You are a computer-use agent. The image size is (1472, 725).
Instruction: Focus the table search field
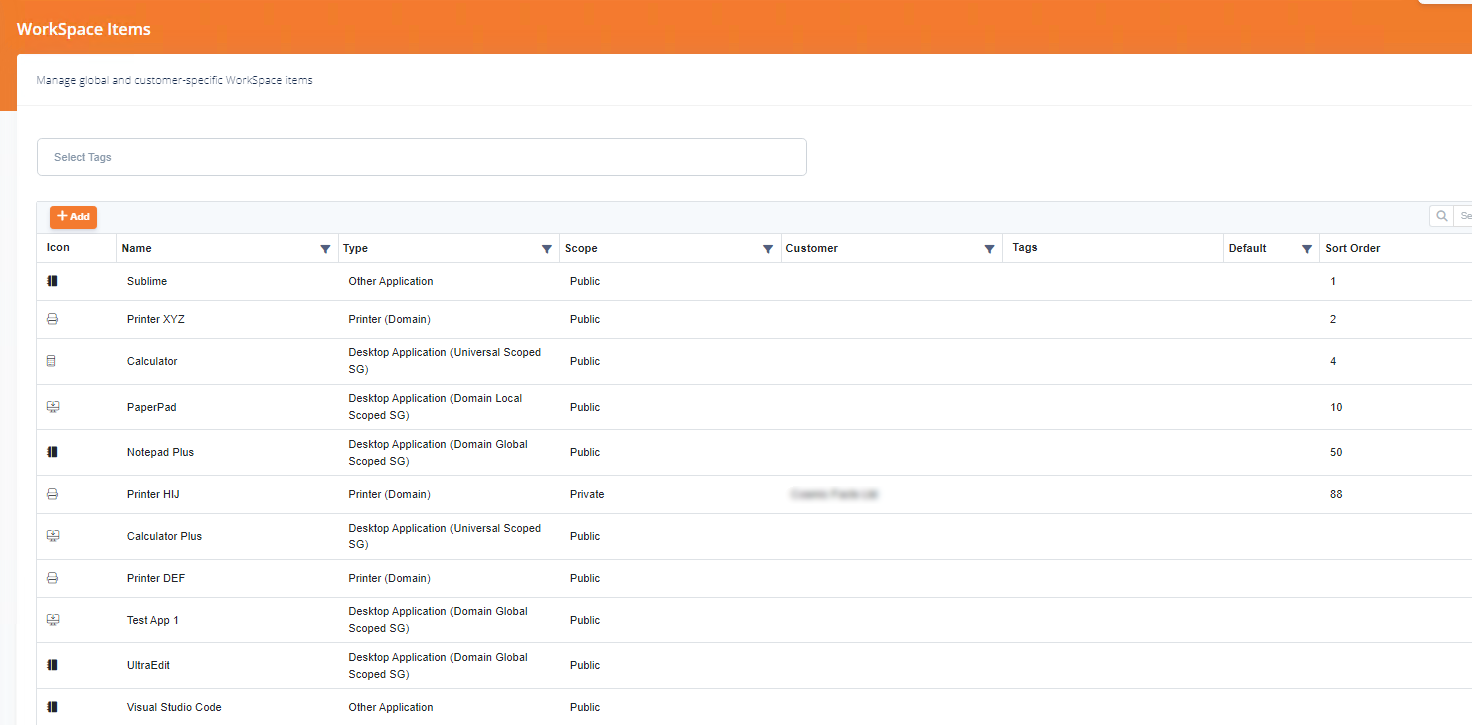click(1463, 216)
